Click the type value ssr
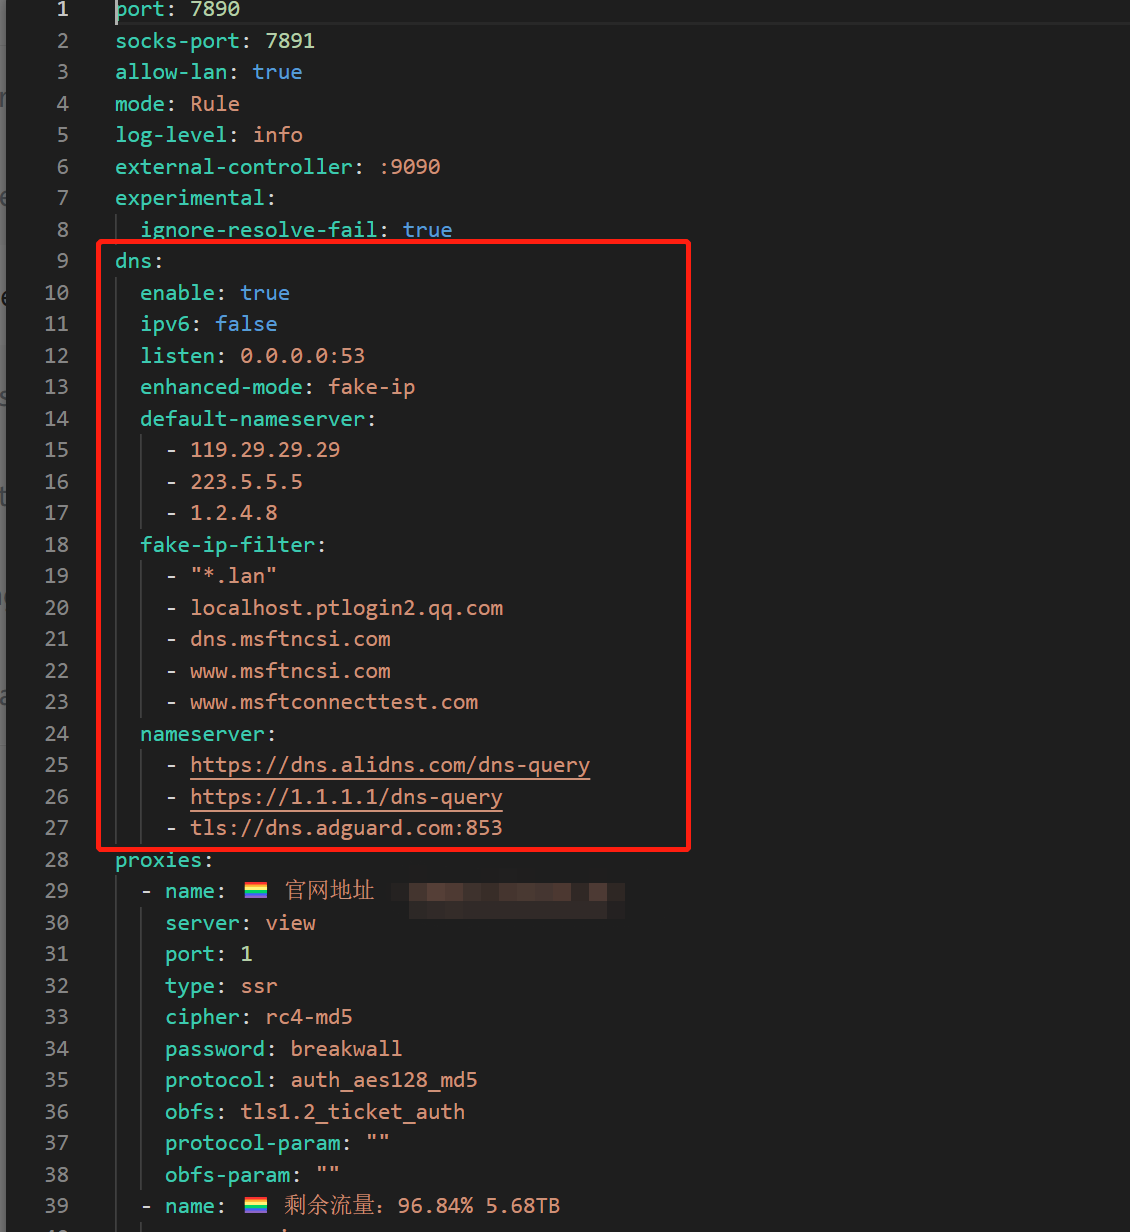This screenshot has width=1130, height=1232. (259, 986)
